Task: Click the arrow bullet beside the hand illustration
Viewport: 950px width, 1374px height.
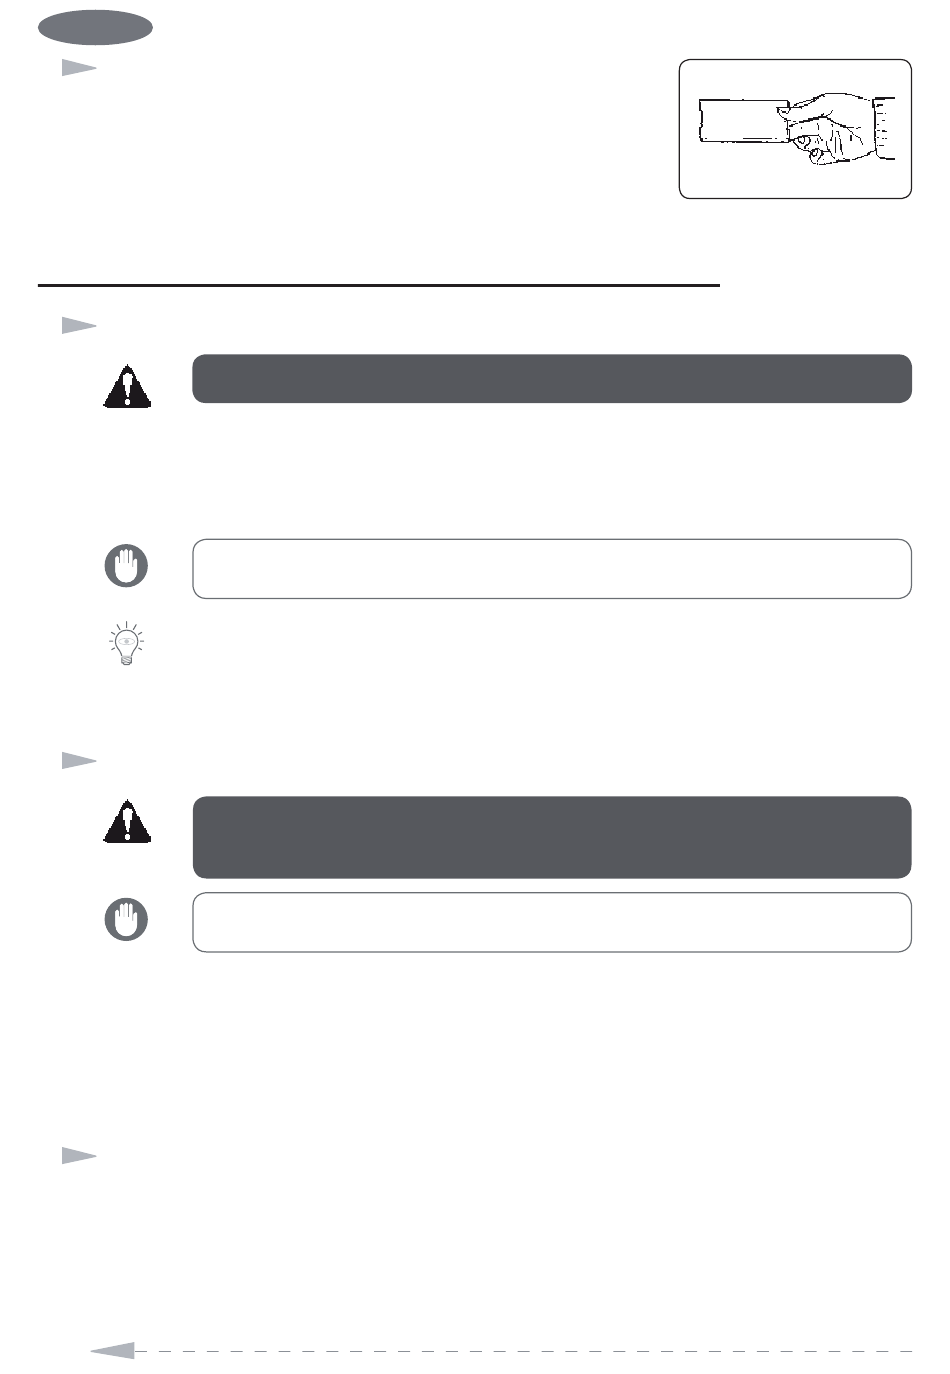Action: tap(79, 68)
